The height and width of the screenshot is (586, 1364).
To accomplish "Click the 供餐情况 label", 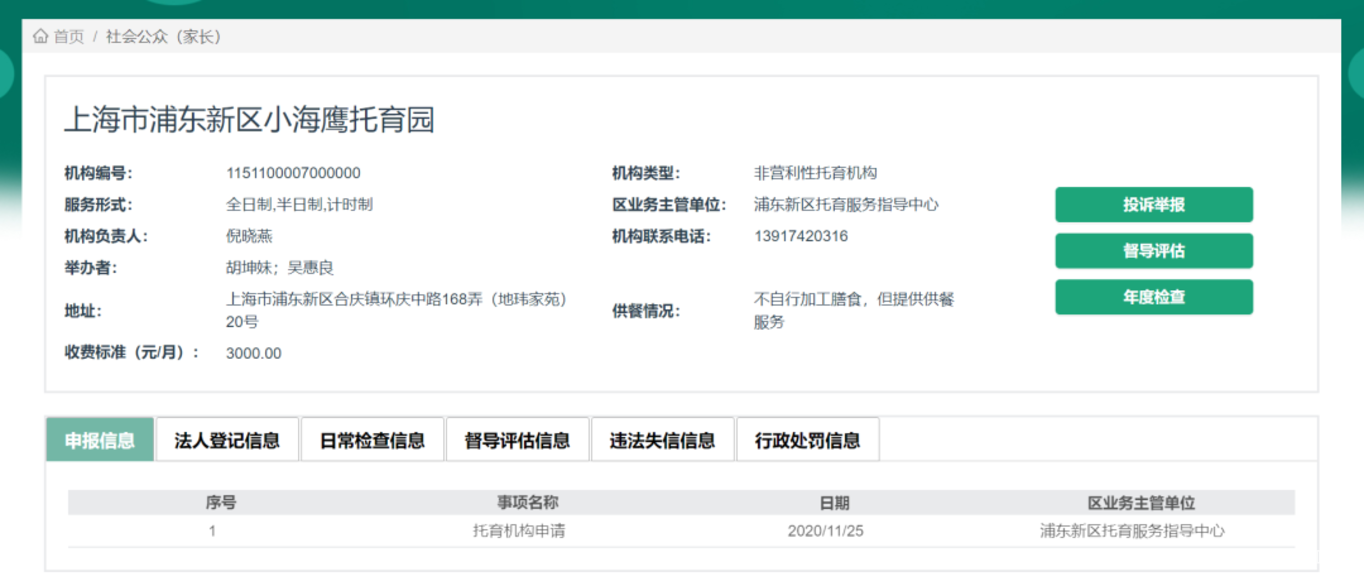I will pyautogui.click(x=646, y=311).
